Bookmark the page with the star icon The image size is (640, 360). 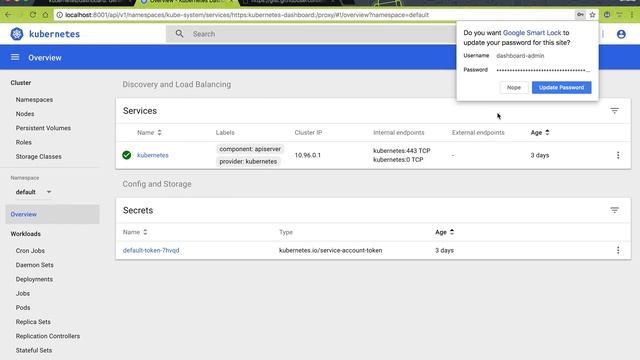tap(592, 15)
